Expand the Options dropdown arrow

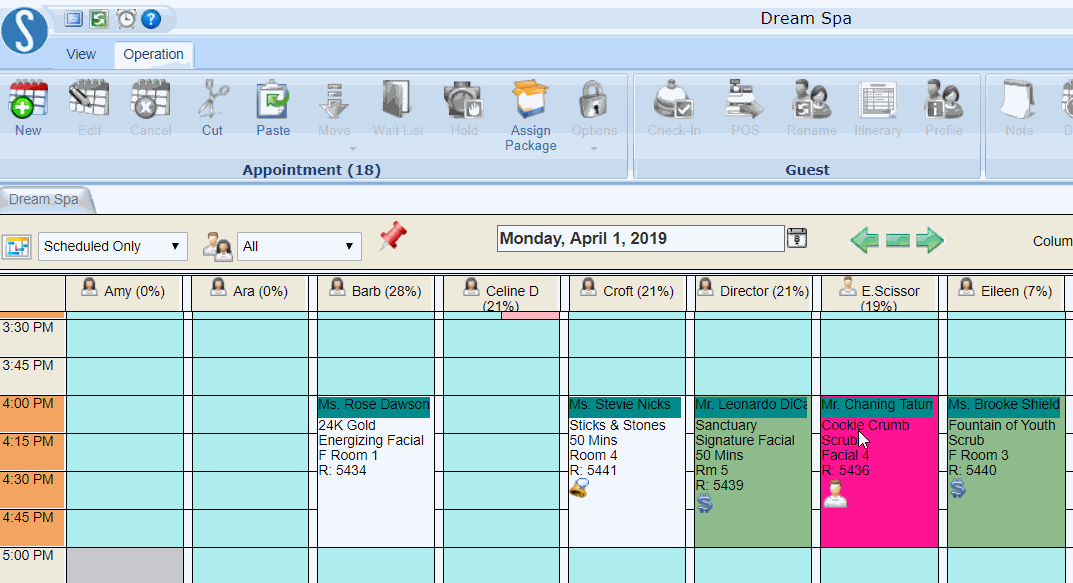pyautogui.click(x=593, y=148)
